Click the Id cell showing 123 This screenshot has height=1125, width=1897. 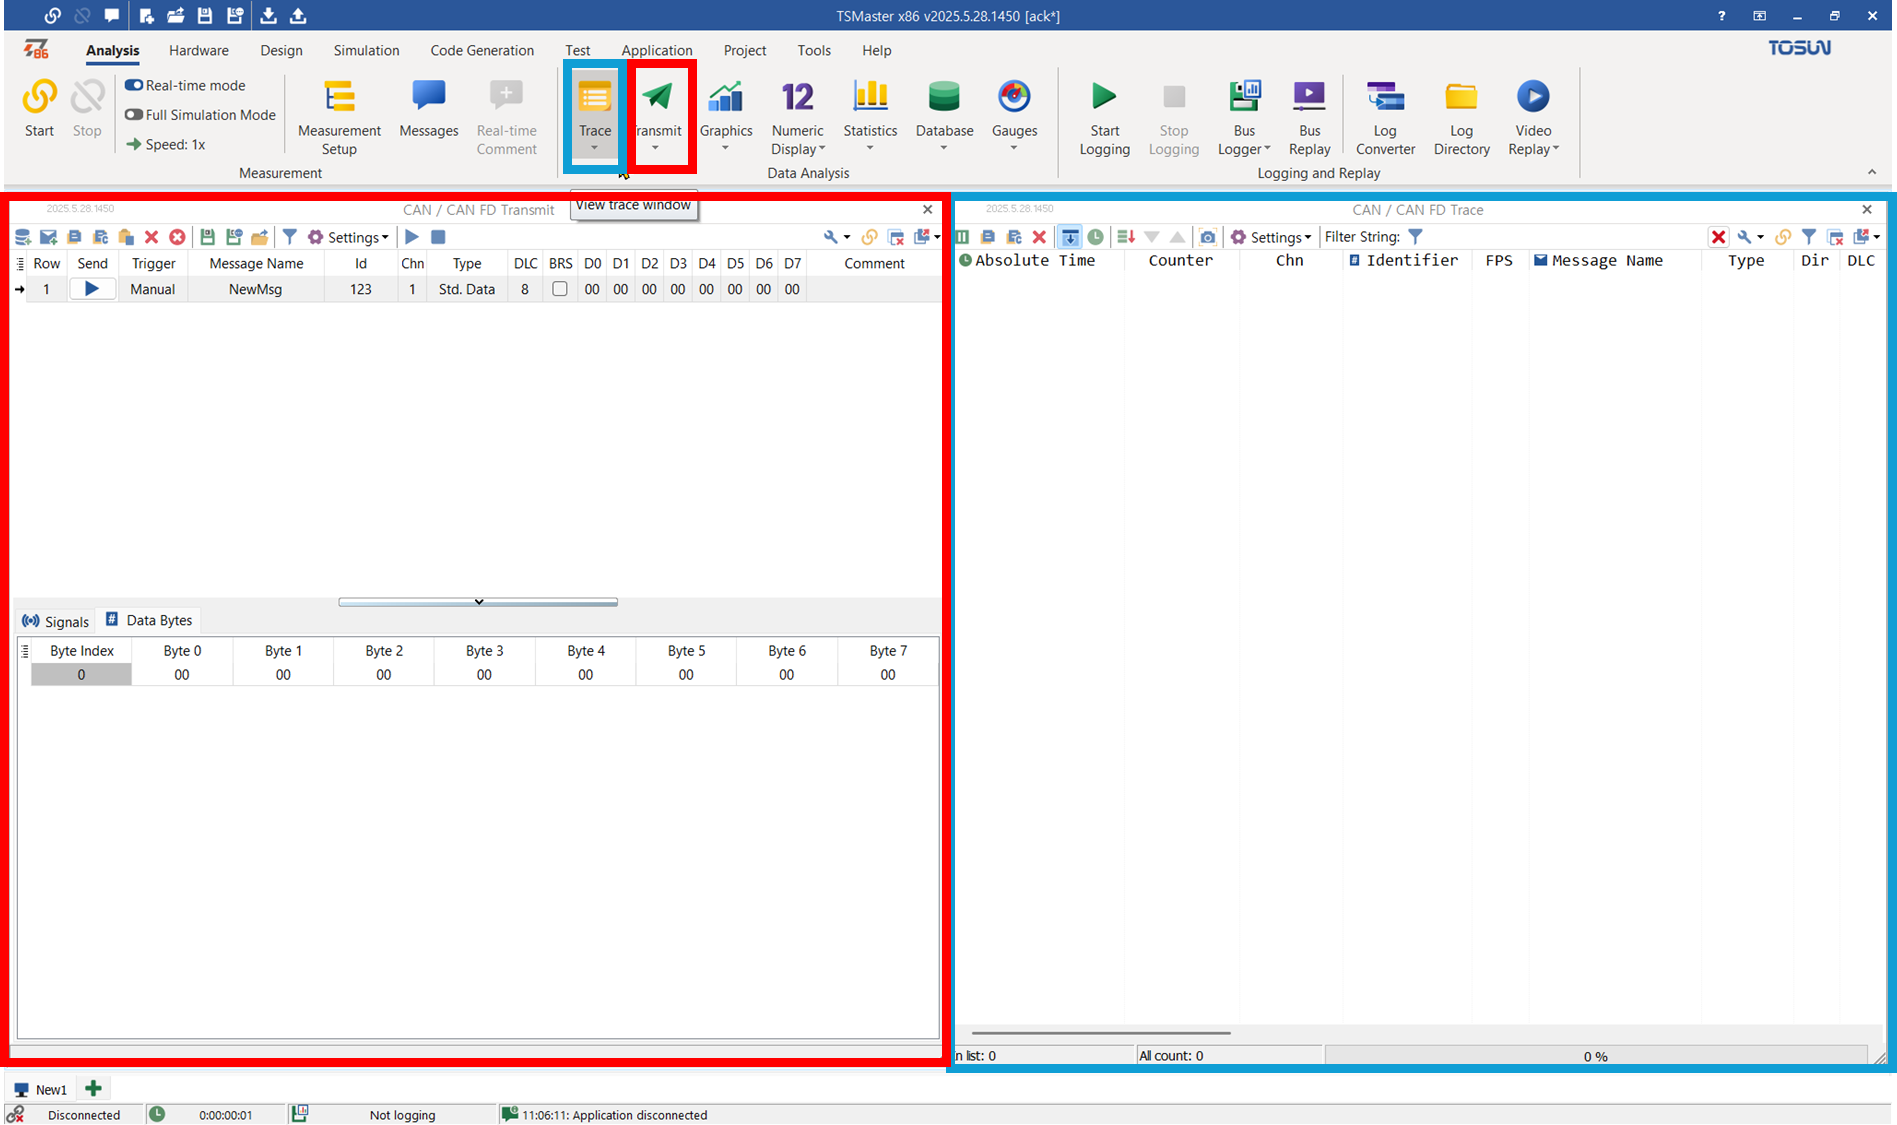pos(360,289)
